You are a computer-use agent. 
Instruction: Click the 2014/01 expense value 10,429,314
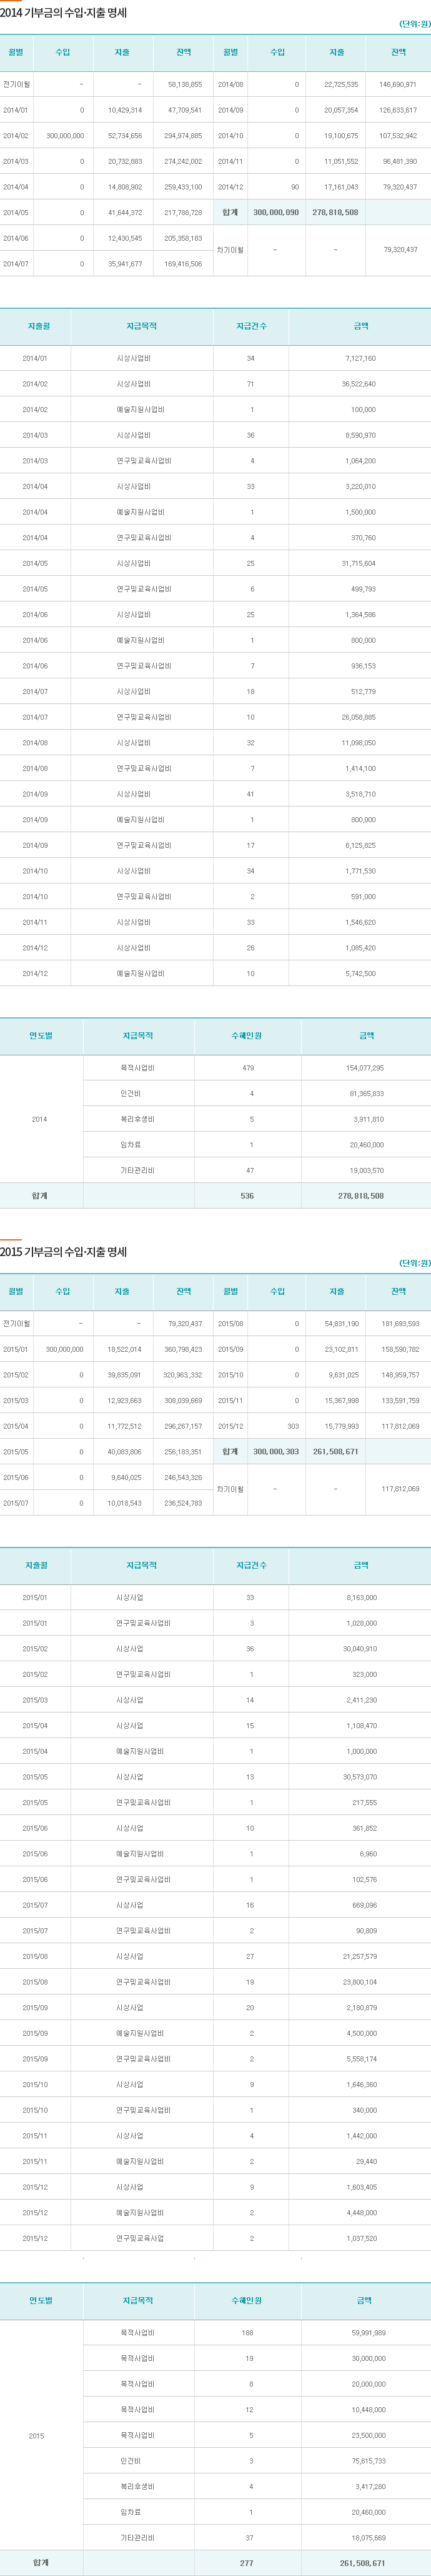[x=125, y=110]
